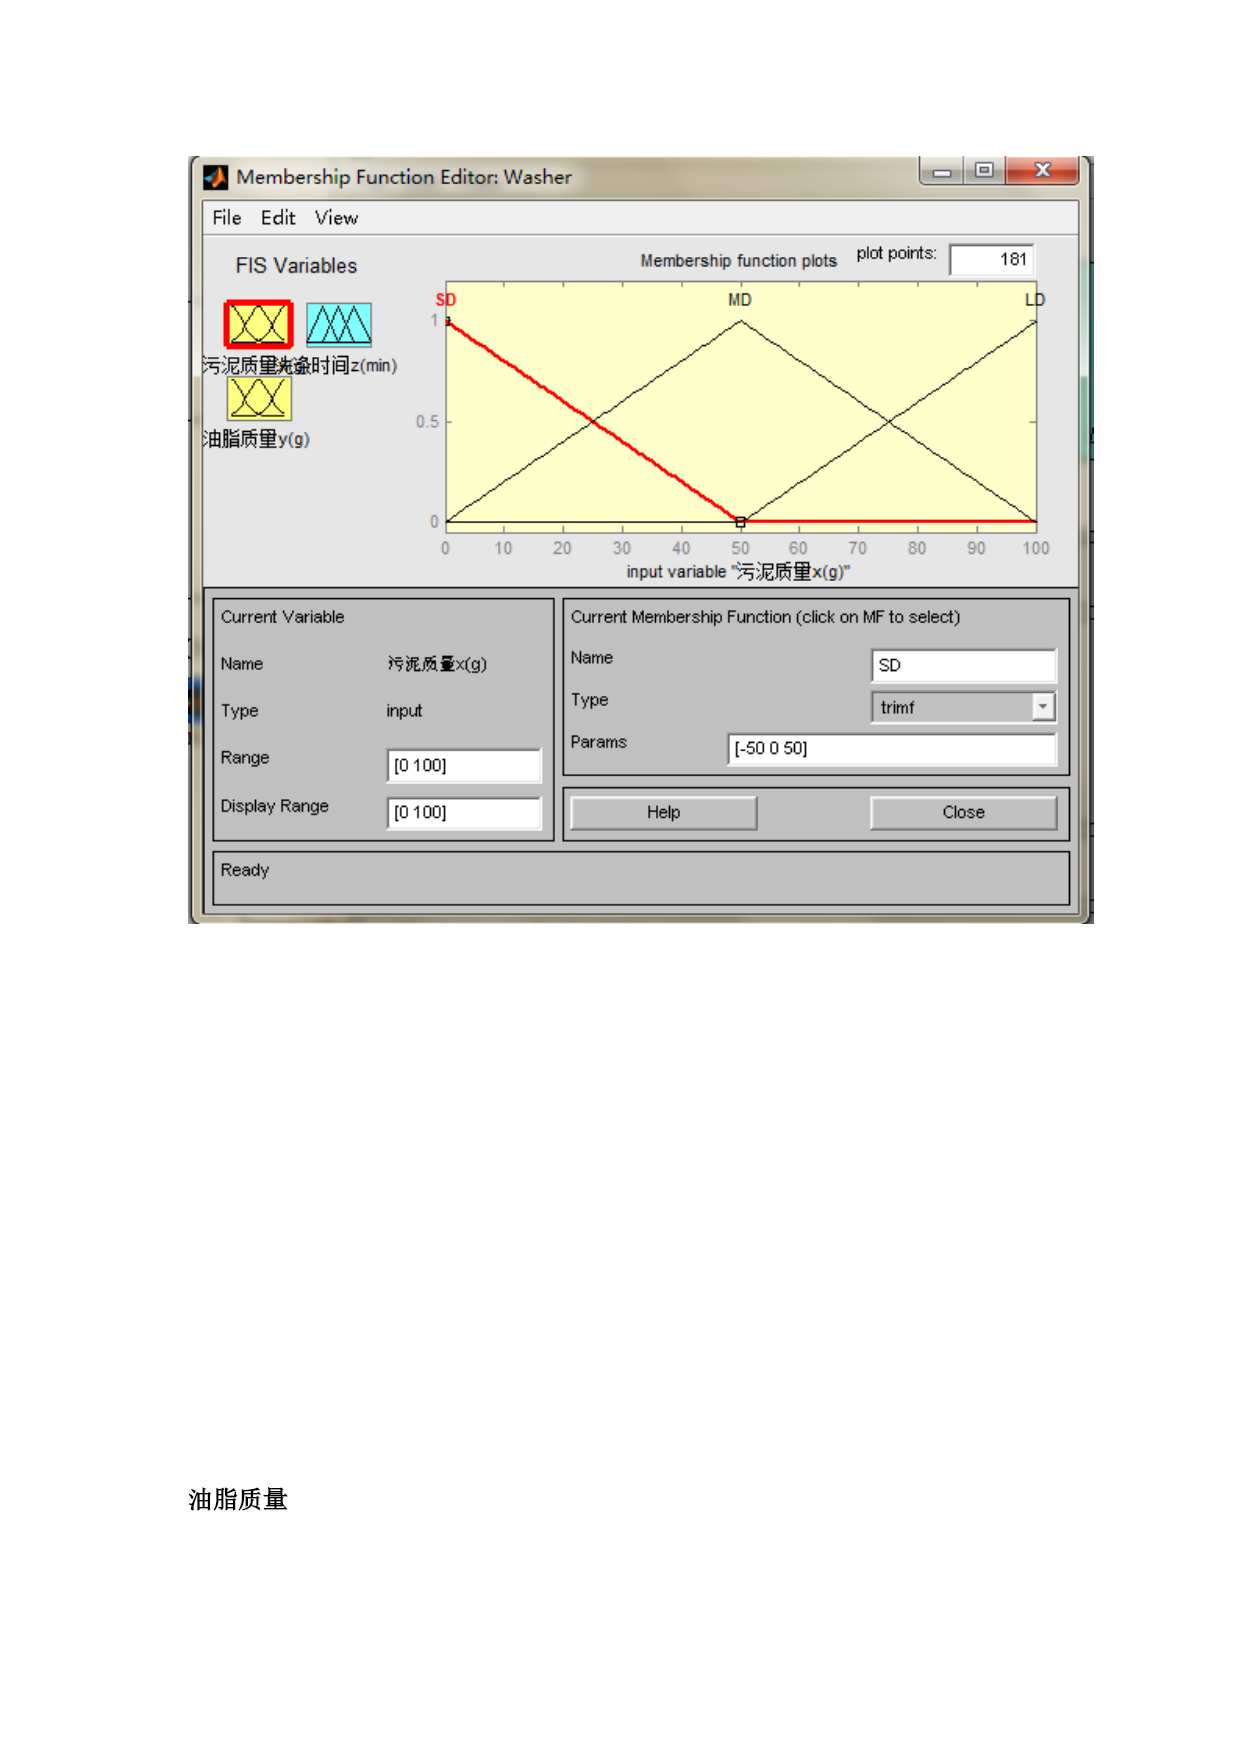Click the 油脂质量 heading below the window
The height and width of the screenshot is (1754, 1241).
238,1499
